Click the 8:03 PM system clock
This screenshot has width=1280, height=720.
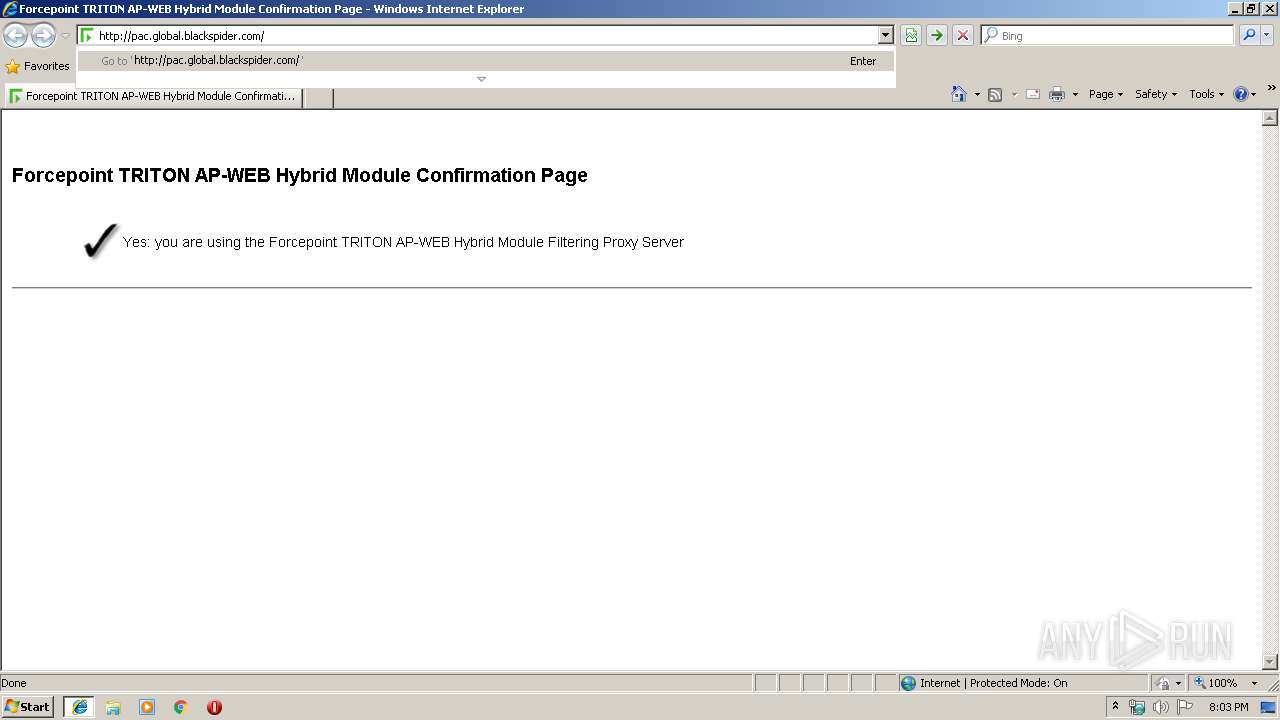[1228, 707]
